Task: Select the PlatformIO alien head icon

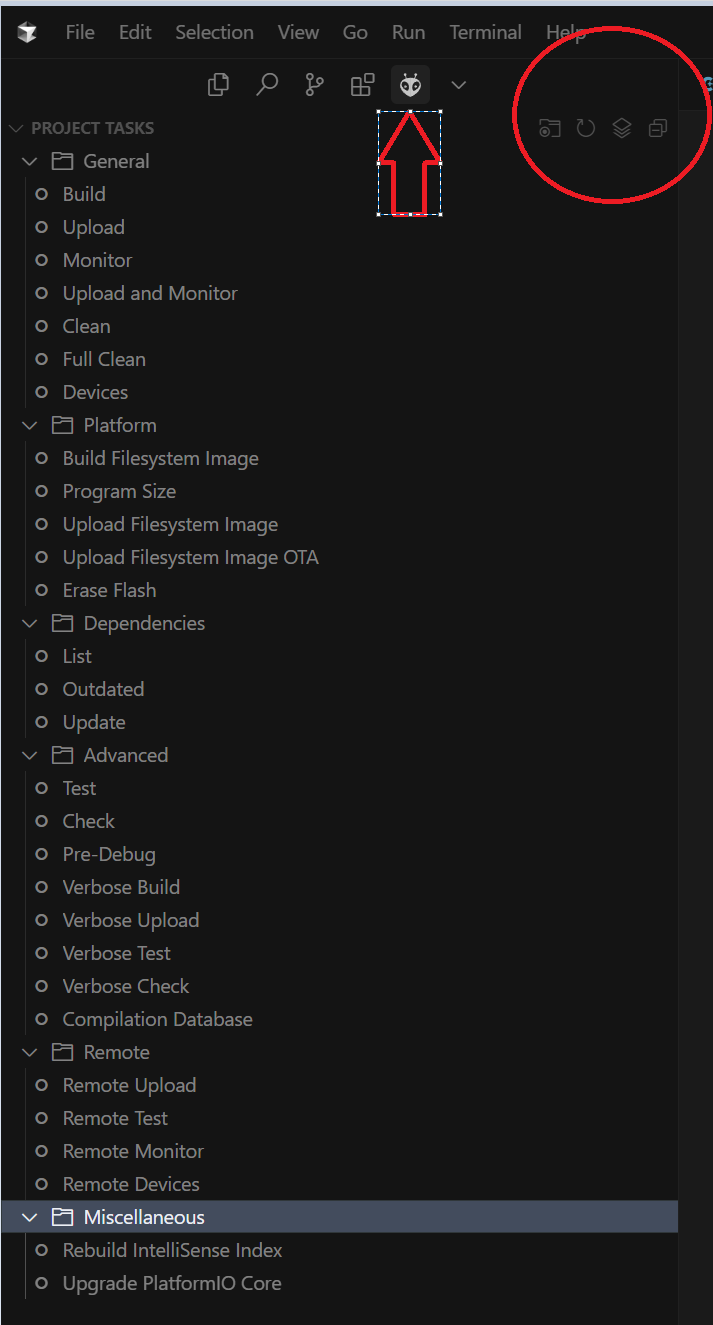Action: (410, 86)
